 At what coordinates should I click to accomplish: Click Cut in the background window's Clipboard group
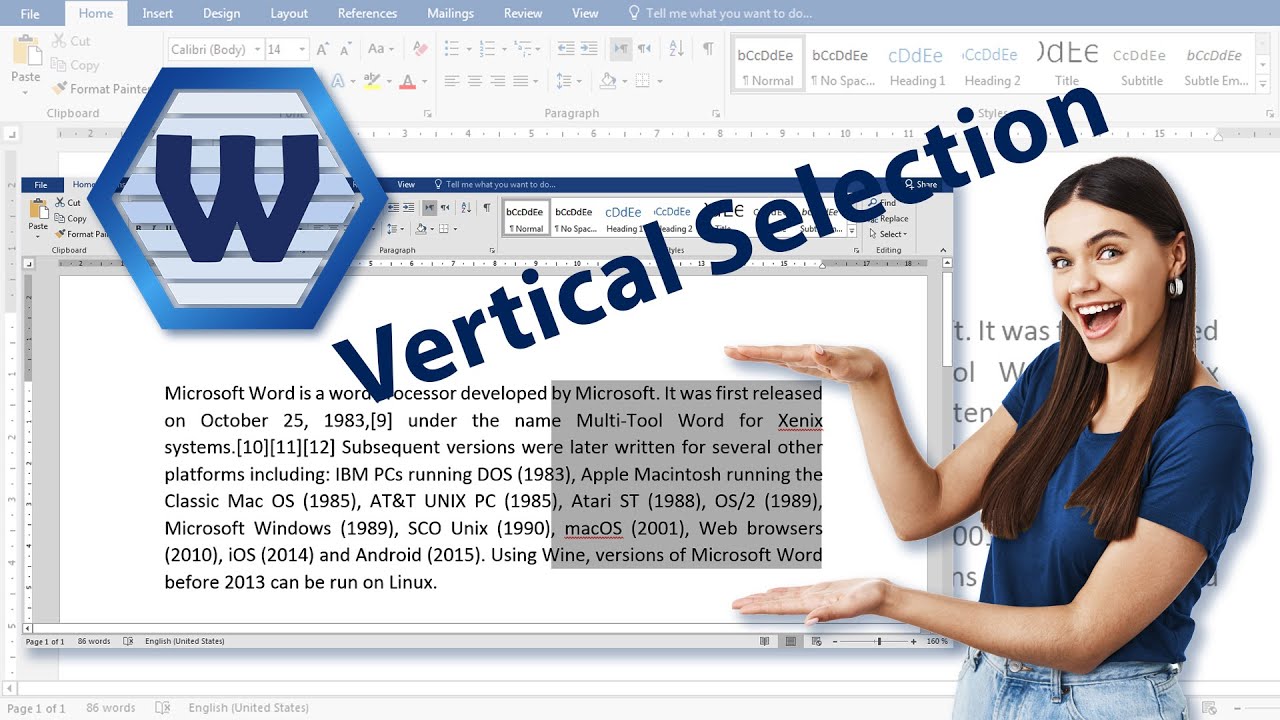click(x=70, y=41)
